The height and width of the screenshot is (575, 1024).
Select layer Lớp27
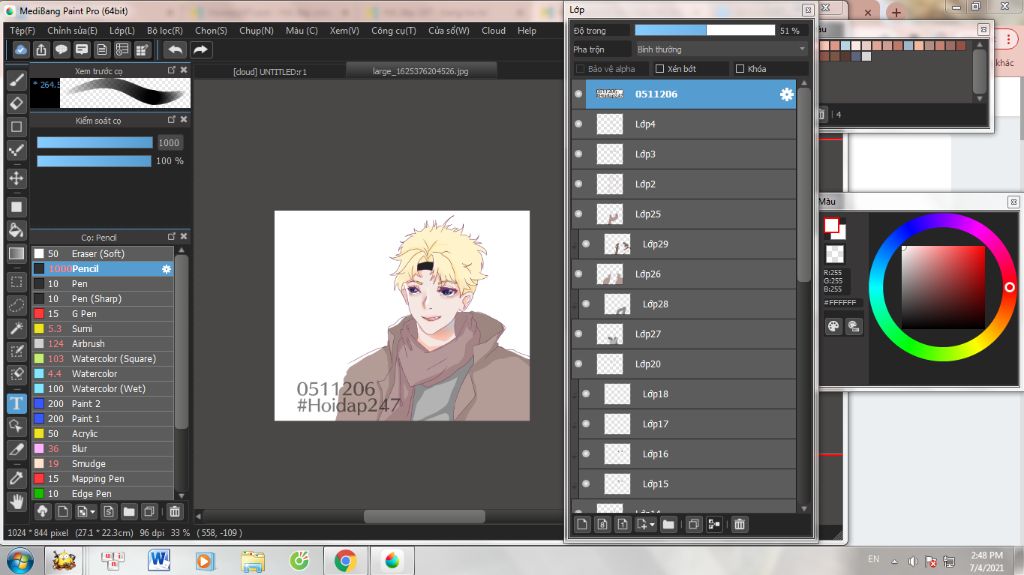click(684, 334)
